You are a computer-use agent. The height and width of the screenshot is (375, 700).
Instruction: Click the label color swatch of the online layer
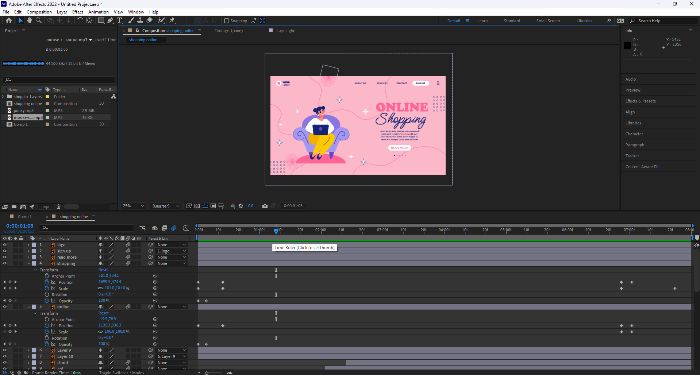[34, 307]
